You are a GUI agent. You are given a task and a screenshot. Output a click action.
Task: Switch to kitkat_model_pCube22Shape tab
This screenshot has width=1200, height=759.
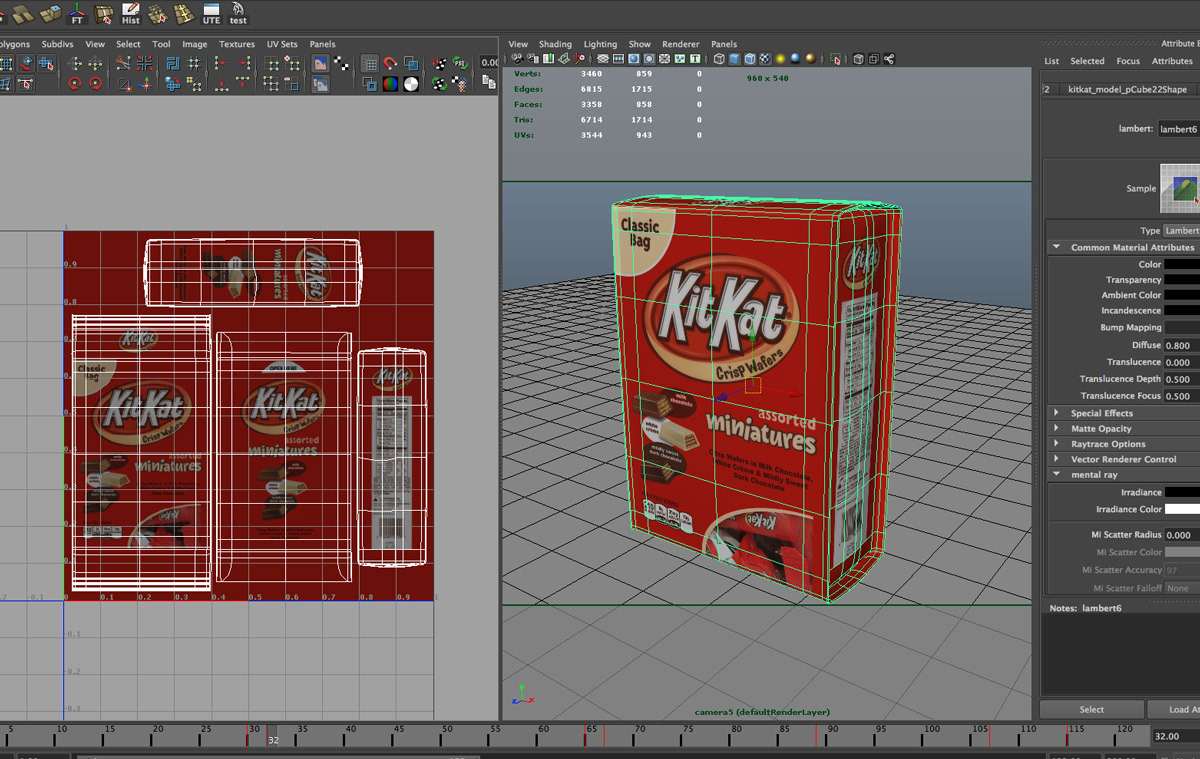(1127, 89)
